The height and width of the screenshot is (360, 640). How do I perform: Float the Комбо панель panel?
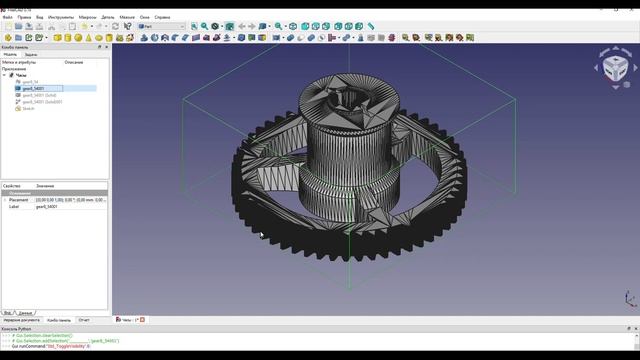[x=99, y=47]
